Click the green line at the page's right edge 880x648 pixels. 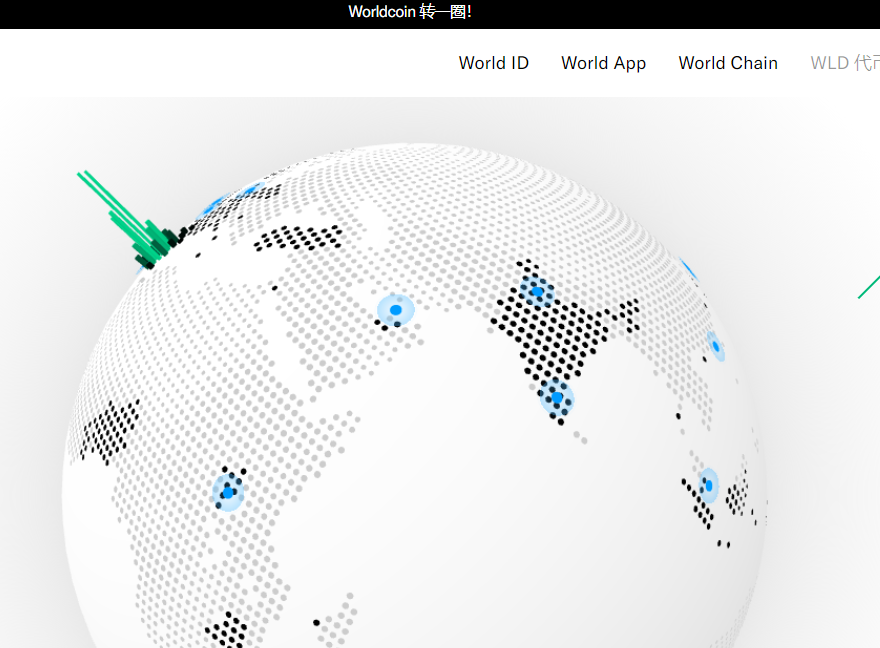point(868,287)
